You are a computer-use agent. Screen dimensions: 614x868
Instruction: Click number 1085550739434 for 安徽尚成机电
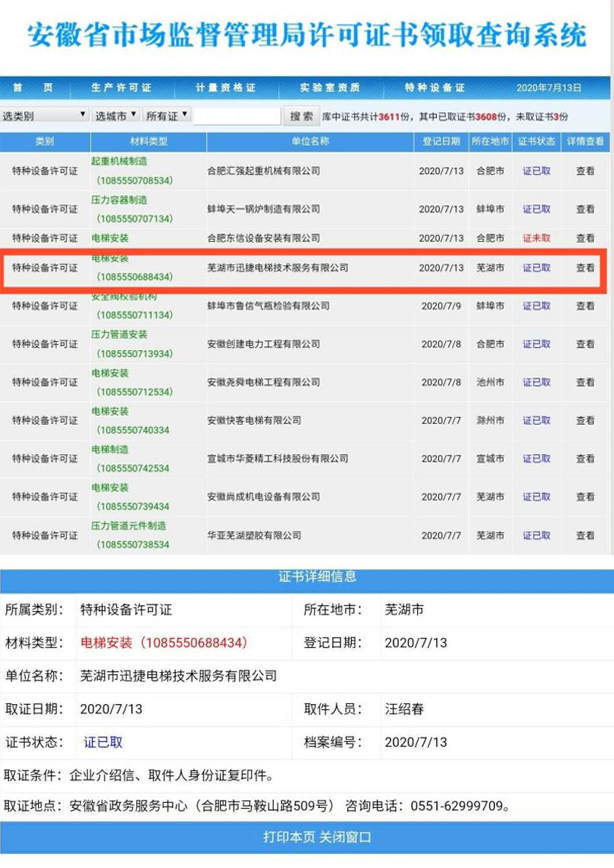click(x=133, y=507)
